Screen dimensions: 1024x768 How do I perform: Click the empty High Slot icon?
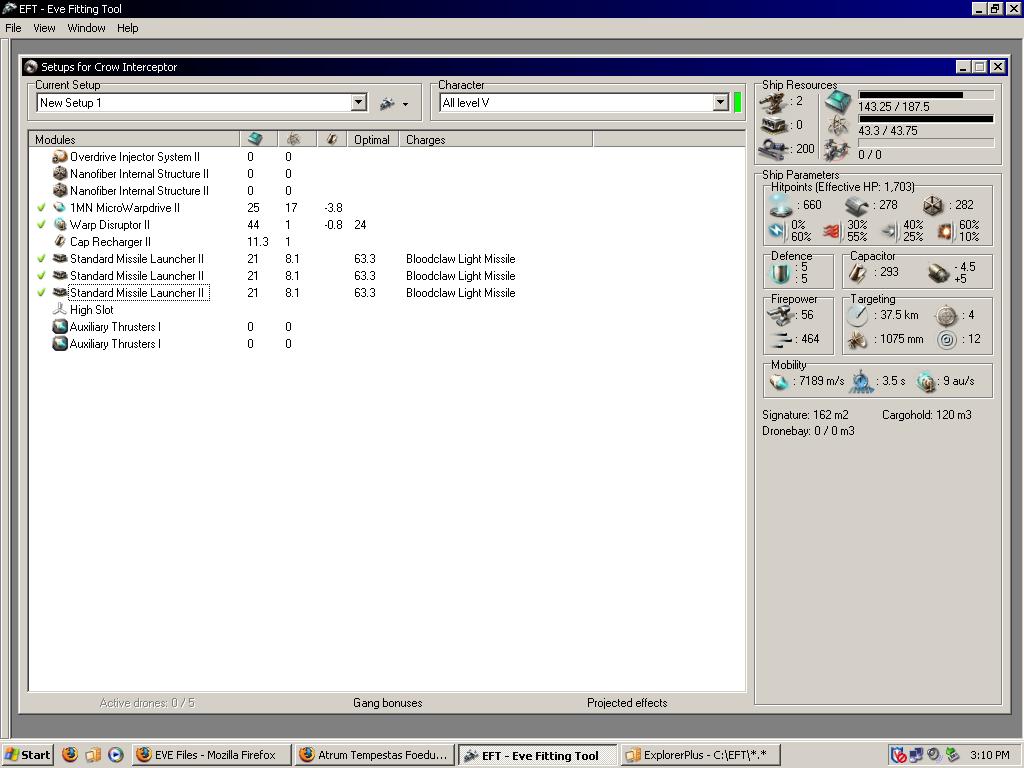click(59, 310)
